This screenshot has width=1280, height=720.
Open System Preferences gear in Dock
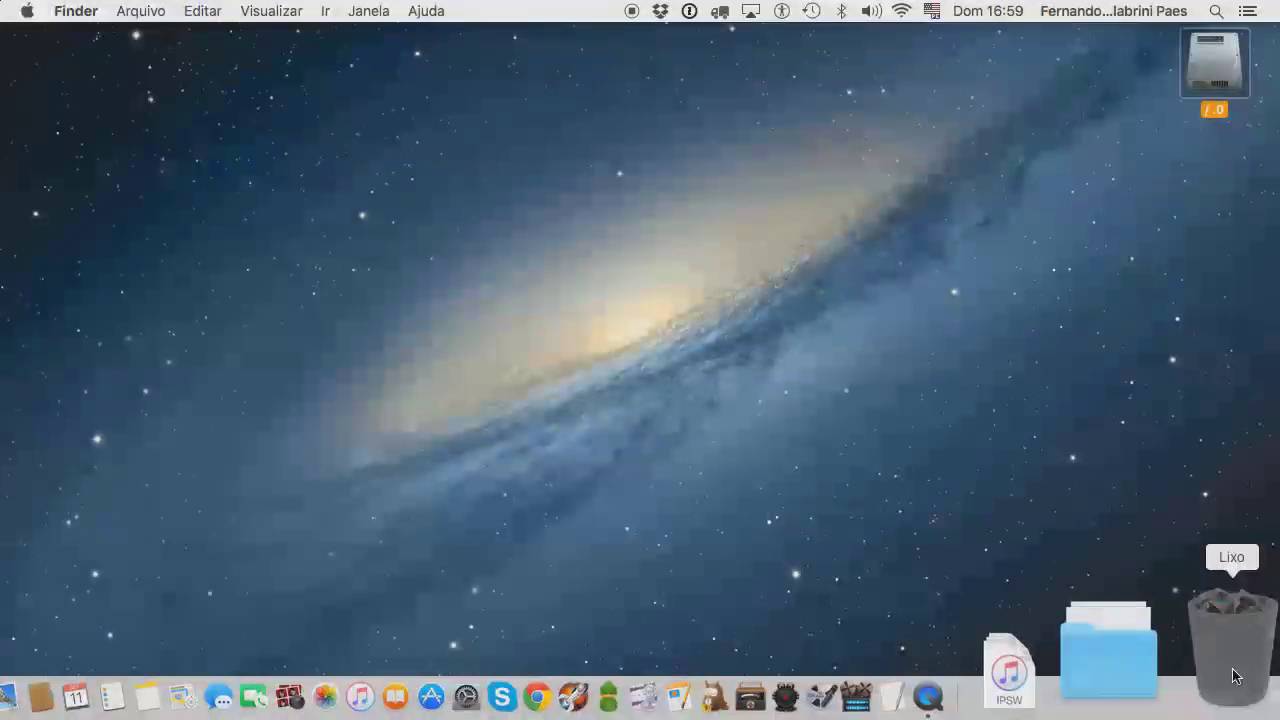[x=467, y=697]
